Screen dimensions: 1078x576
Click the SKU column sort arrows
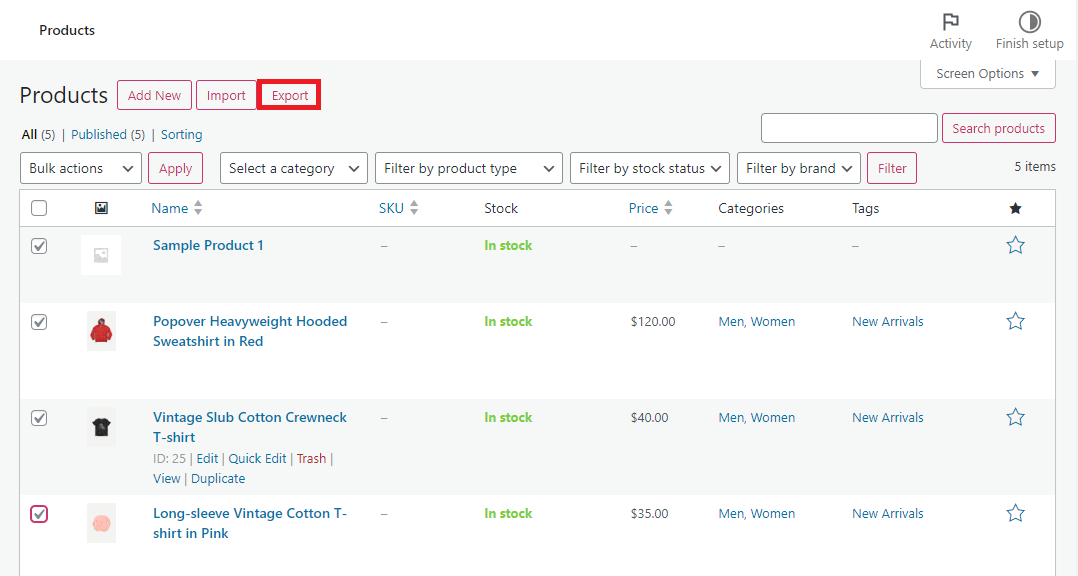414,208
